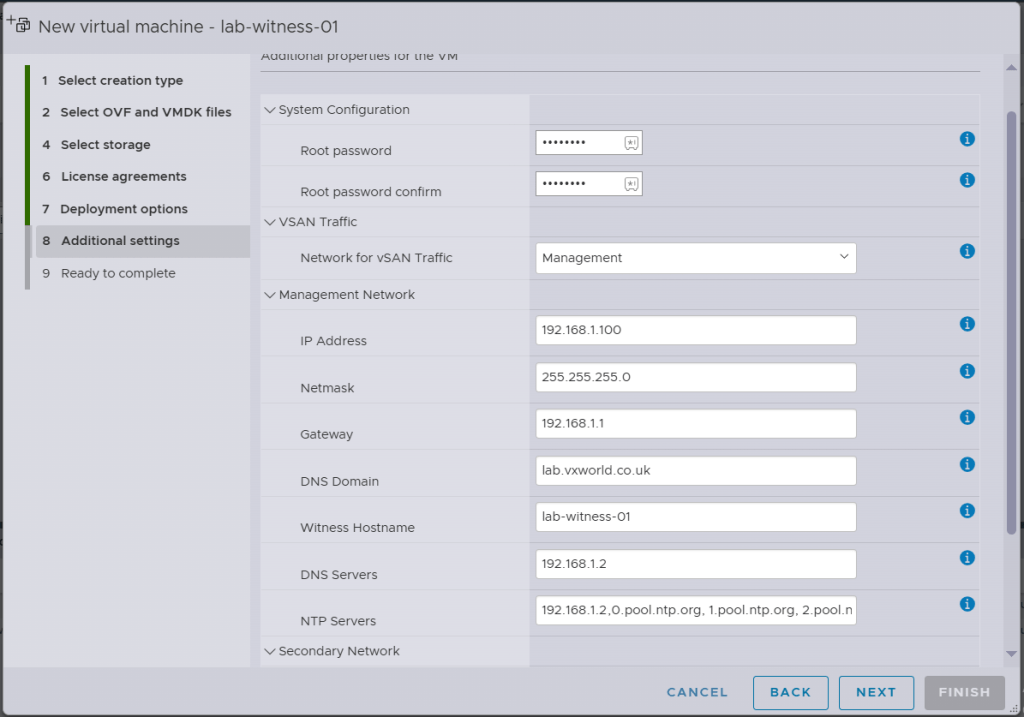Click info icon next to NTP Servers

[x=967, y=604]
